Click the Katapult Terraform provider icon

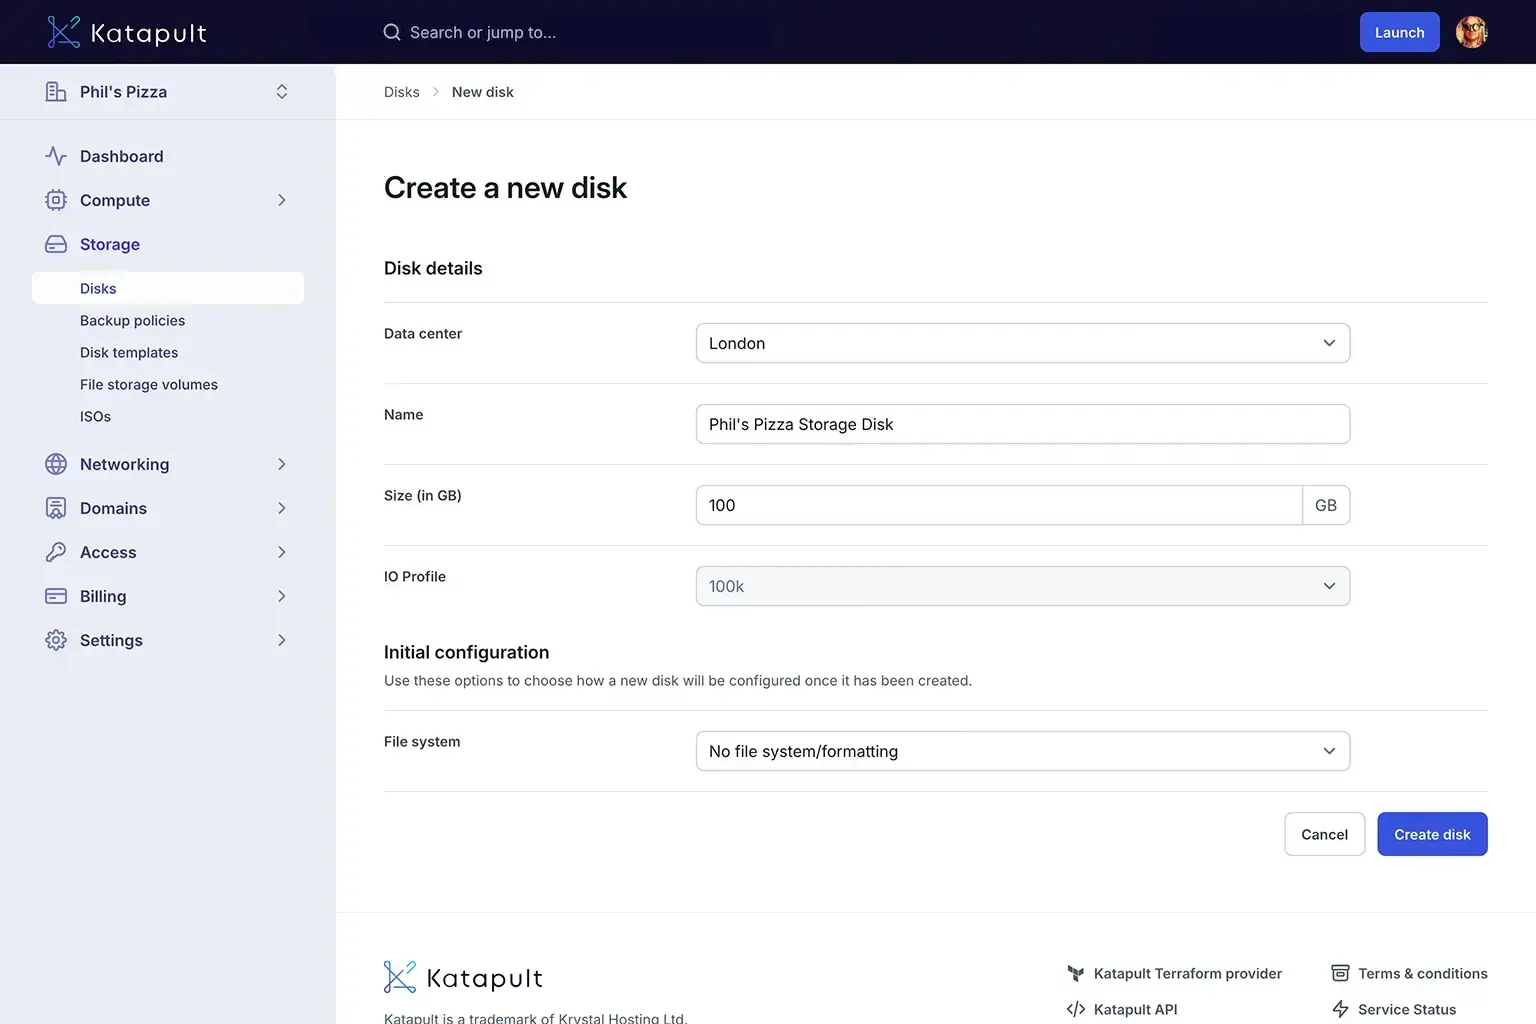pos(1075,973)
